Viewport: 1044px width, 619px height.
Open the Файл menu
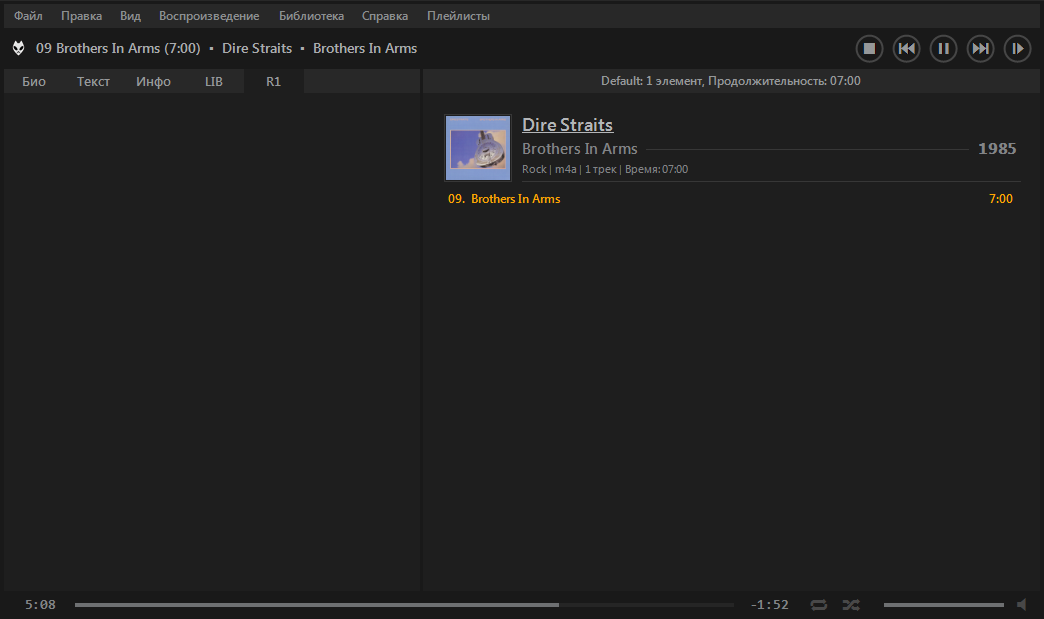pos(28,16)
